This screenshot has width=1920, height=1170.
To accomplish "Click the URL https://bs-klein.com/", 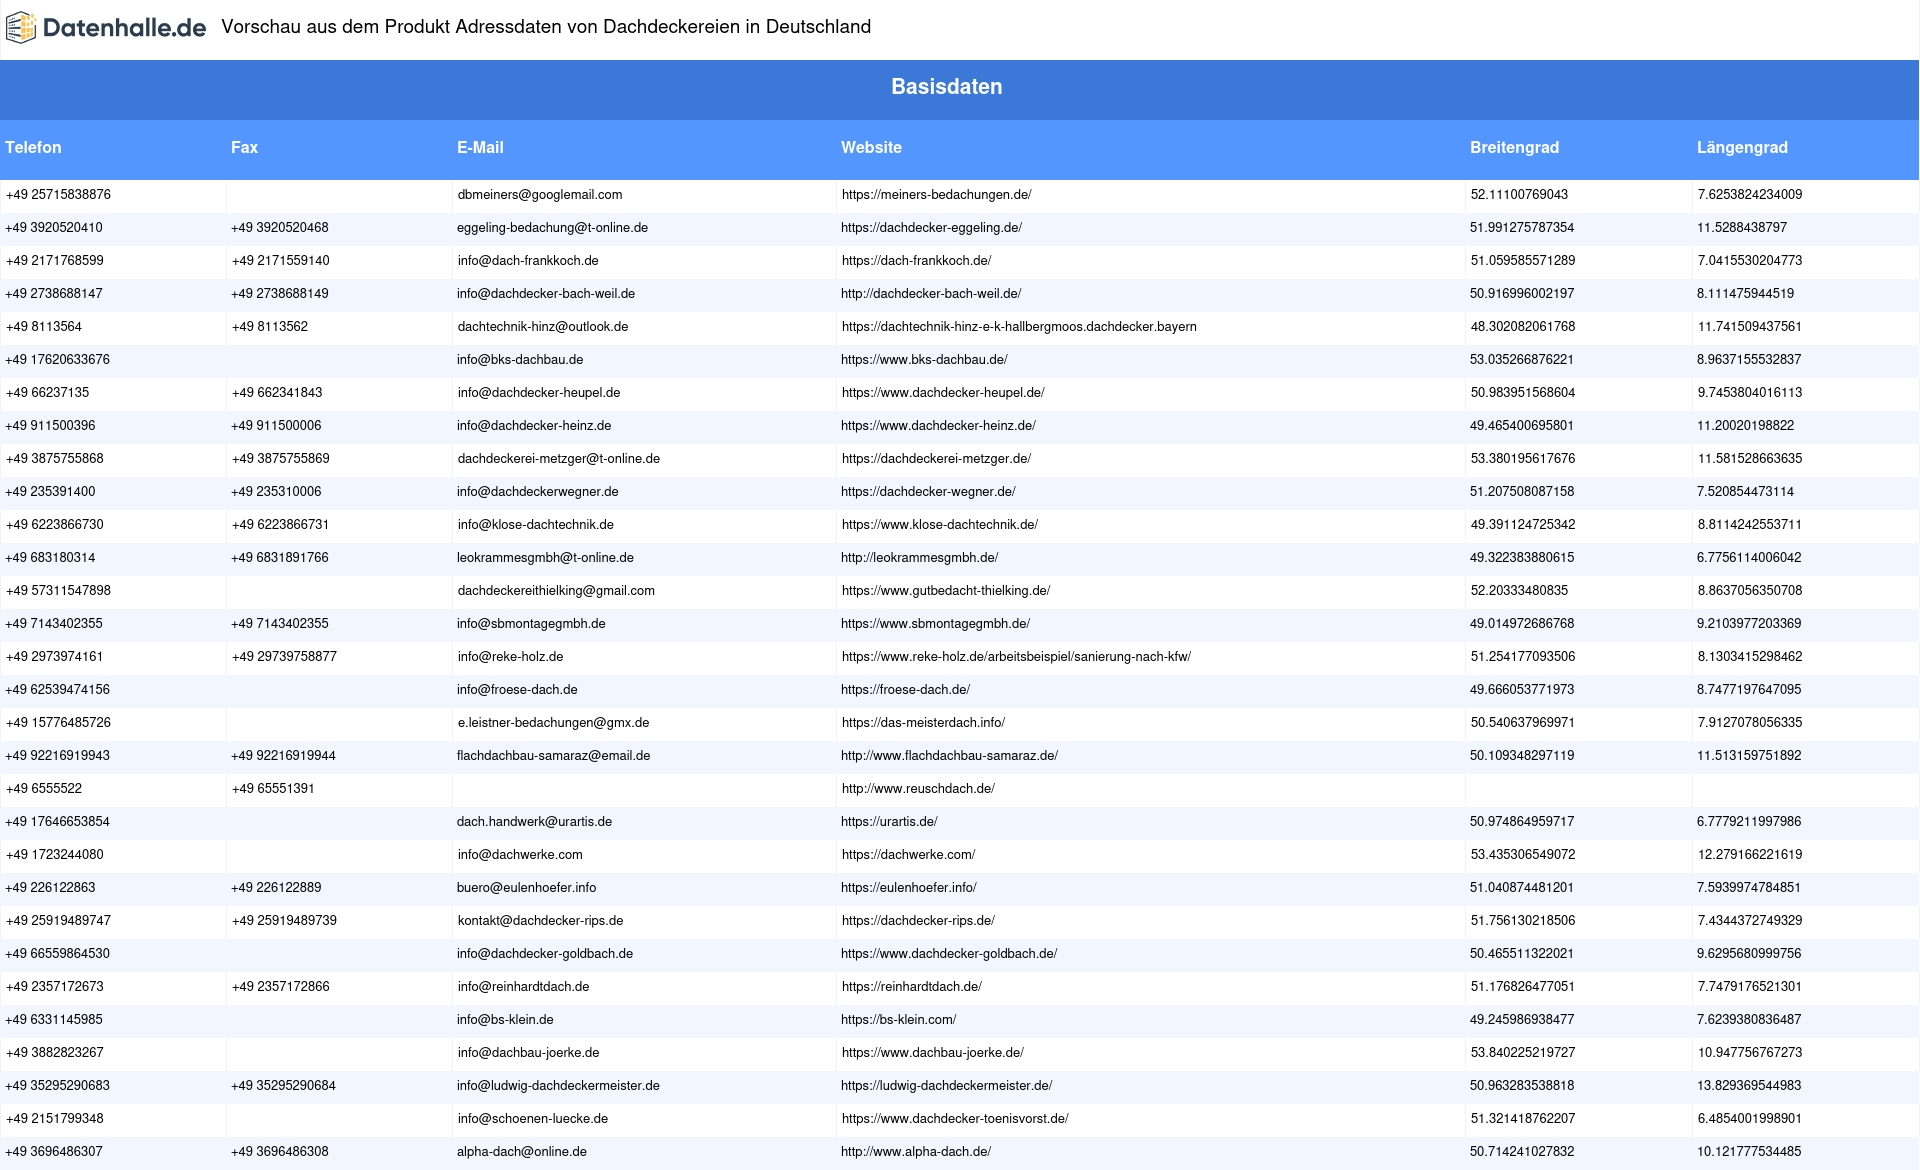I will pos(898,1020).
